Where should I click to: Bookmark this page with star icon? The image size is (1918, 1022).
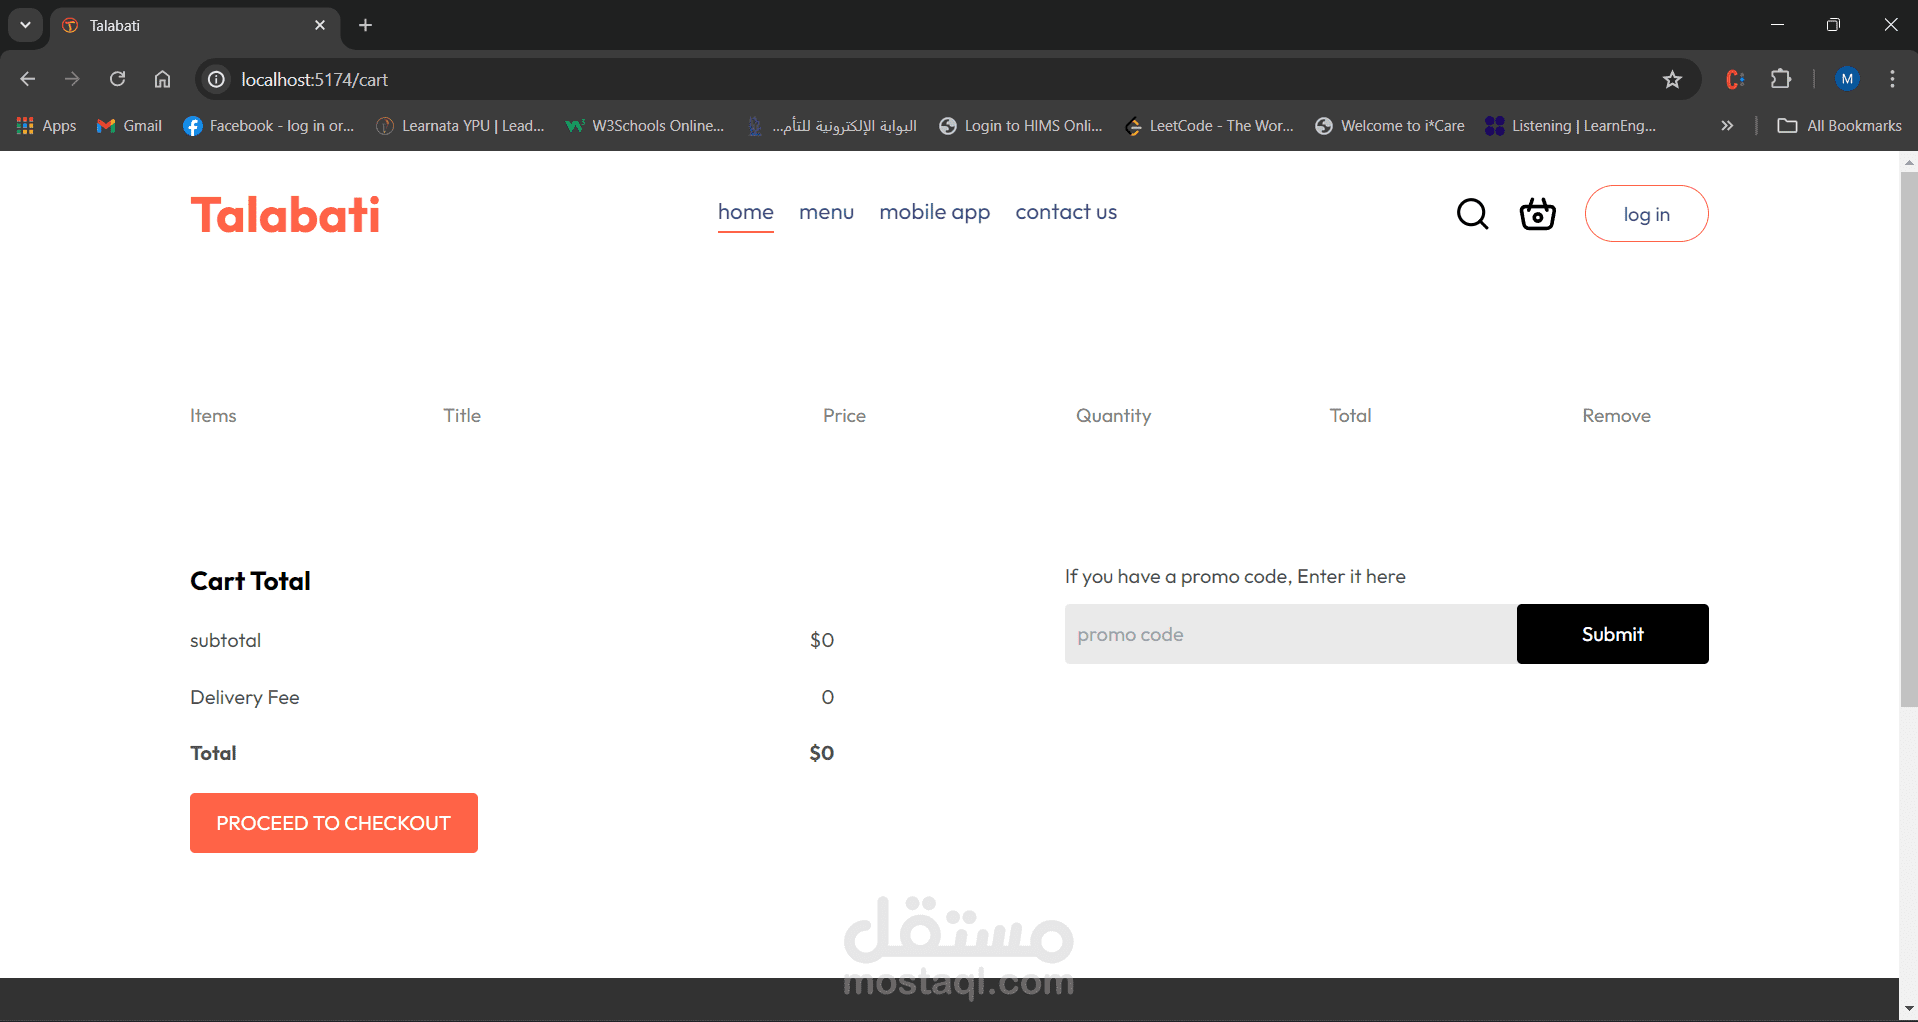click(x=1672, y=79)
